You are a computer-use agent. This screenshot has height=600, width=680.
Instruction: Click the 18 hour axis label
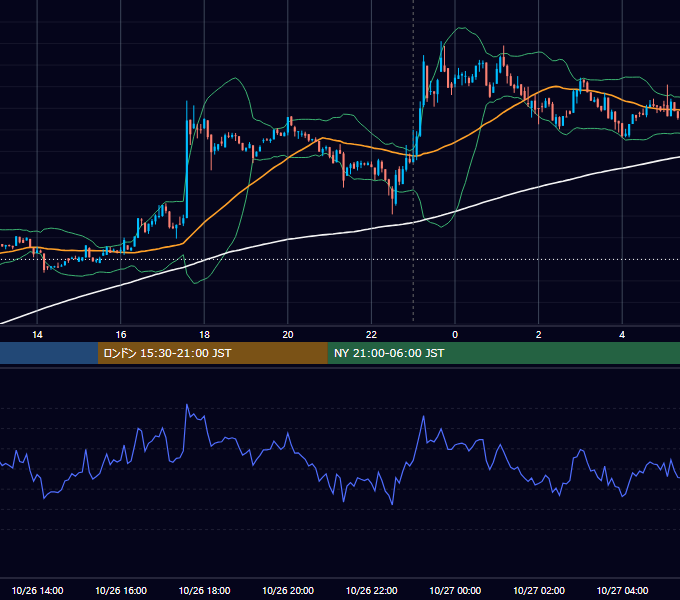[x=204, y=334]
